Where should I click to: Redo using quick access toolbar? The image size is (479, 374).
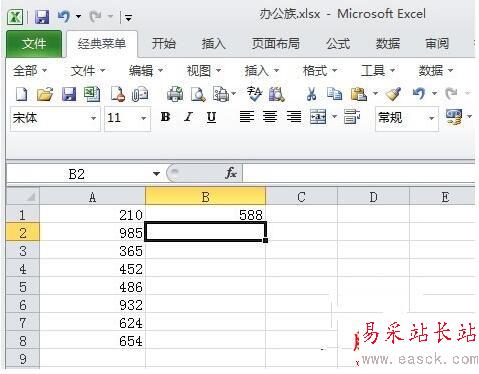95,16
